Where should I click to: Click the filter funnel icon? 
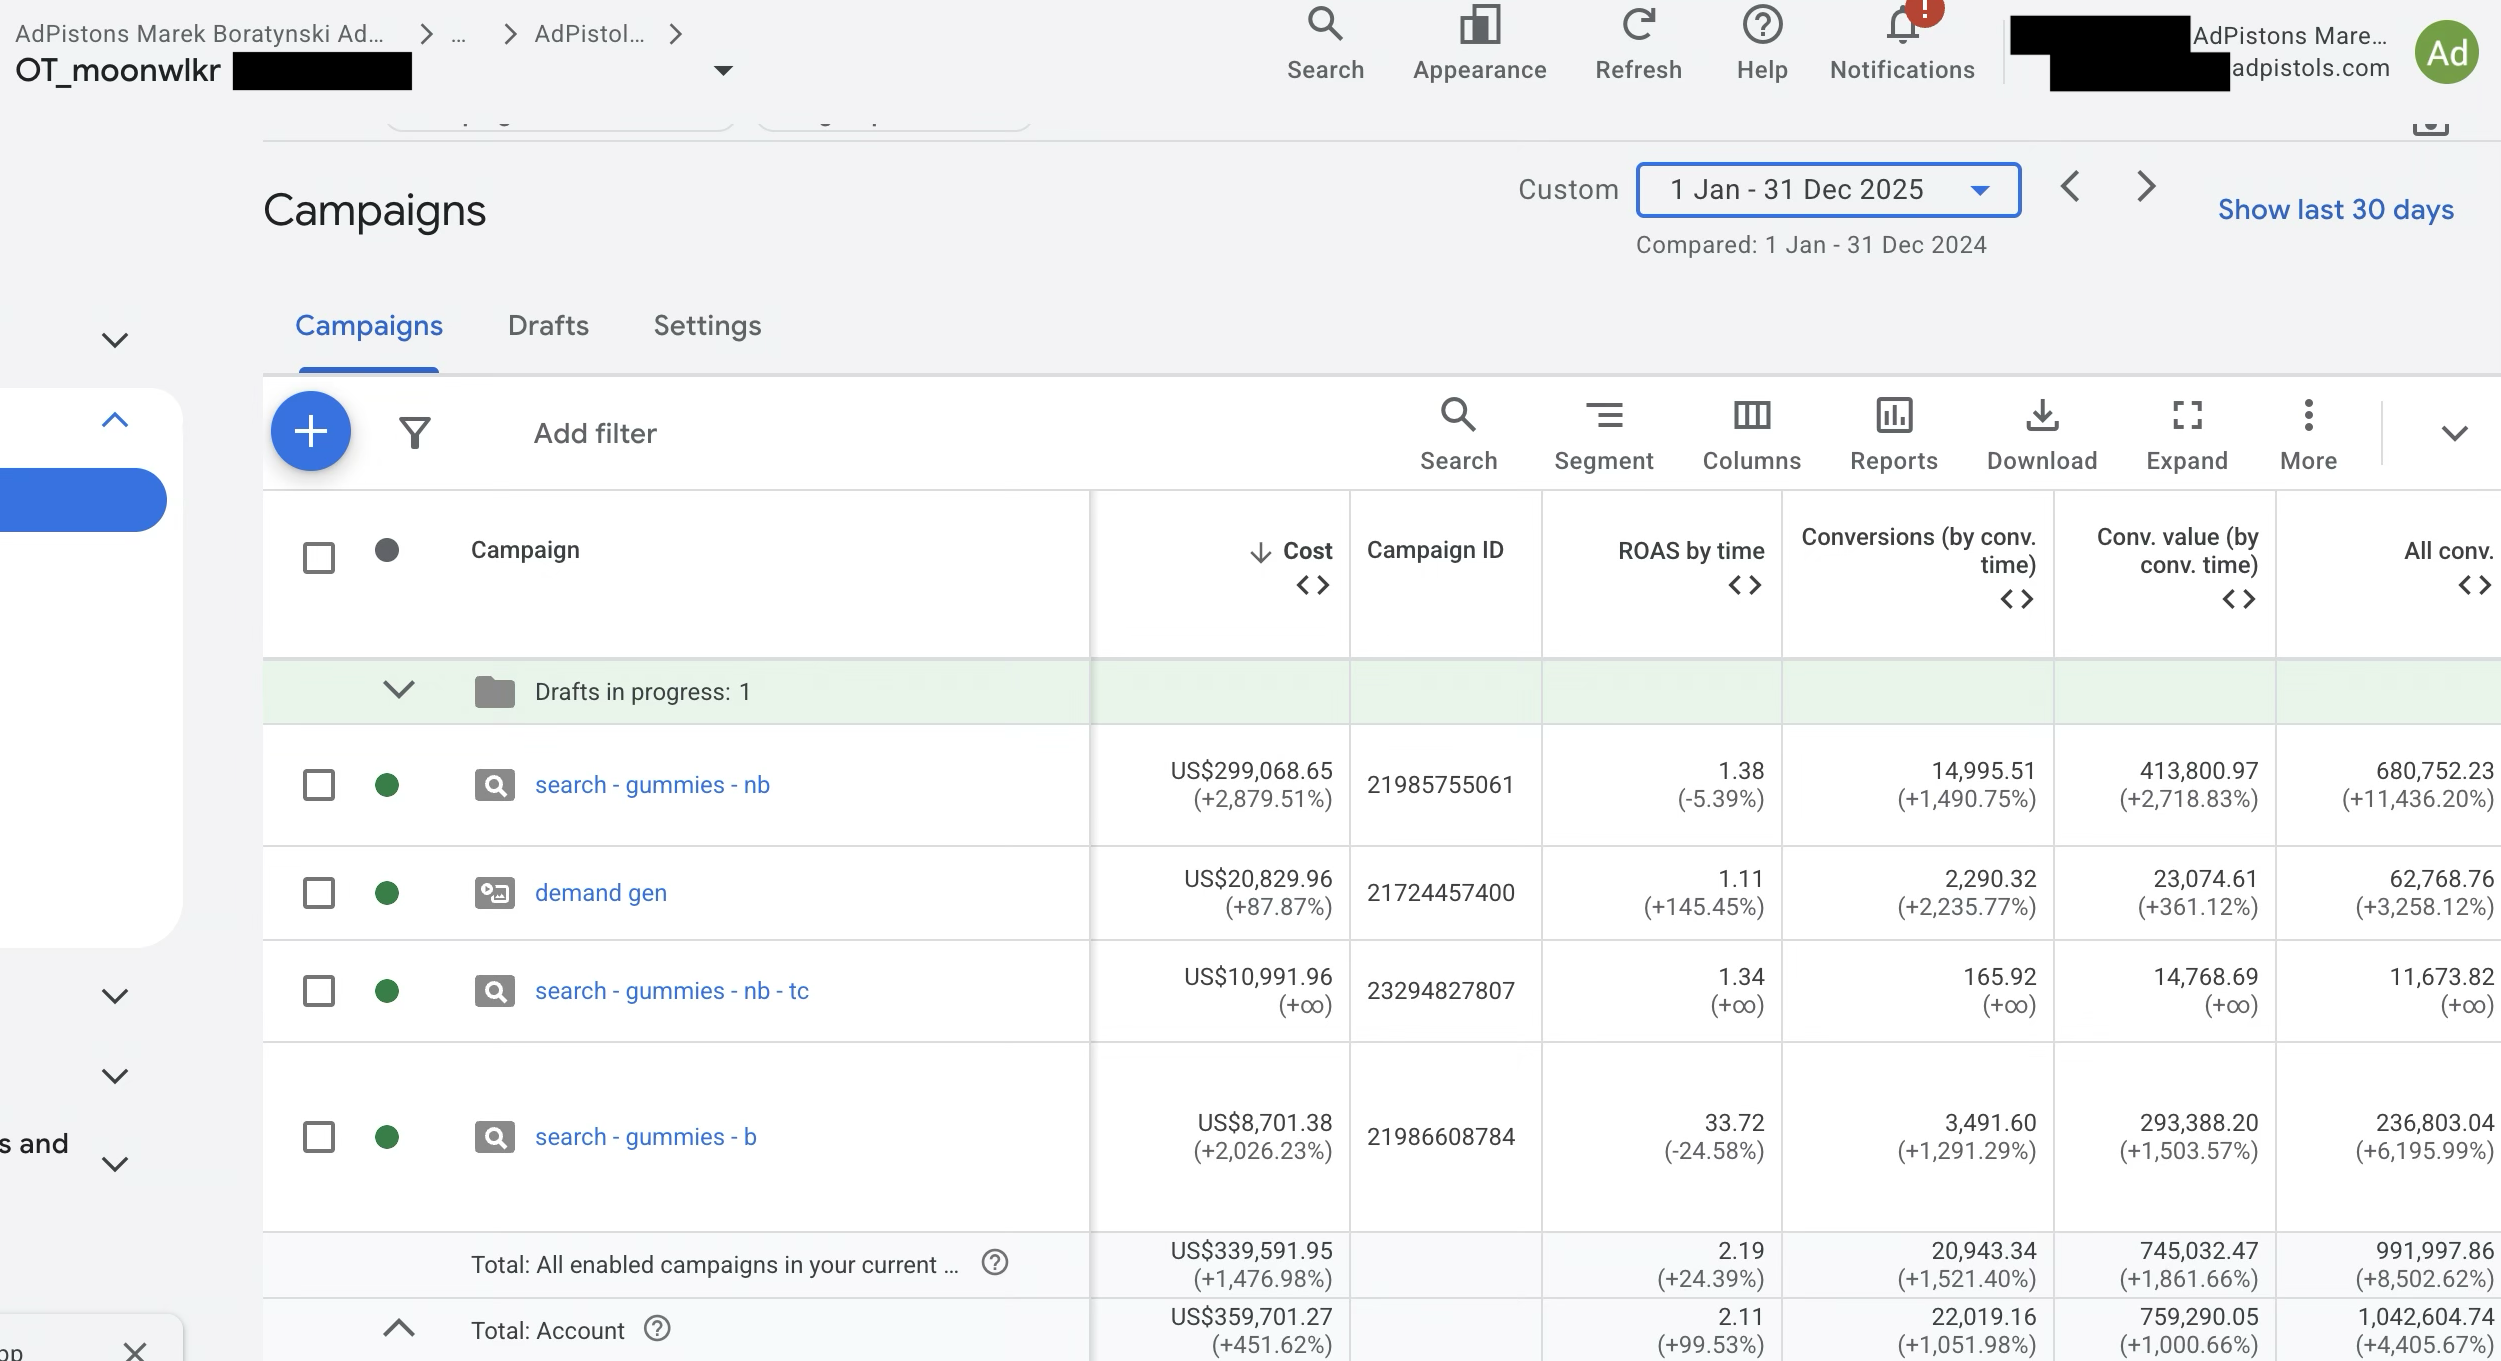click(414, 433)
